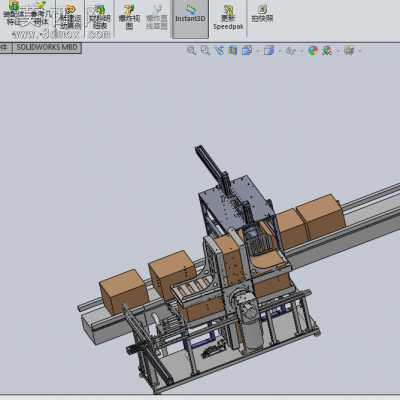400x400 pixels.
Task: Open the View Orientation dropdown arrow
Action: click(x=257, y=51)
